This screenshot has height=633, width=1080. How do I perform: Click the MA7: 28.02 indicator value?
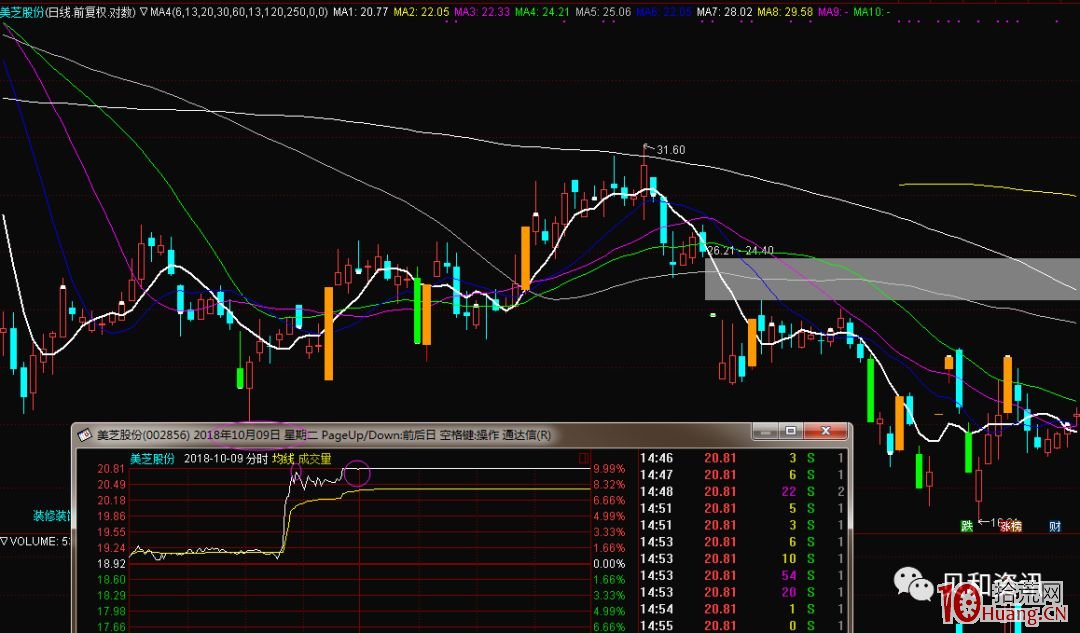(725, 12)
